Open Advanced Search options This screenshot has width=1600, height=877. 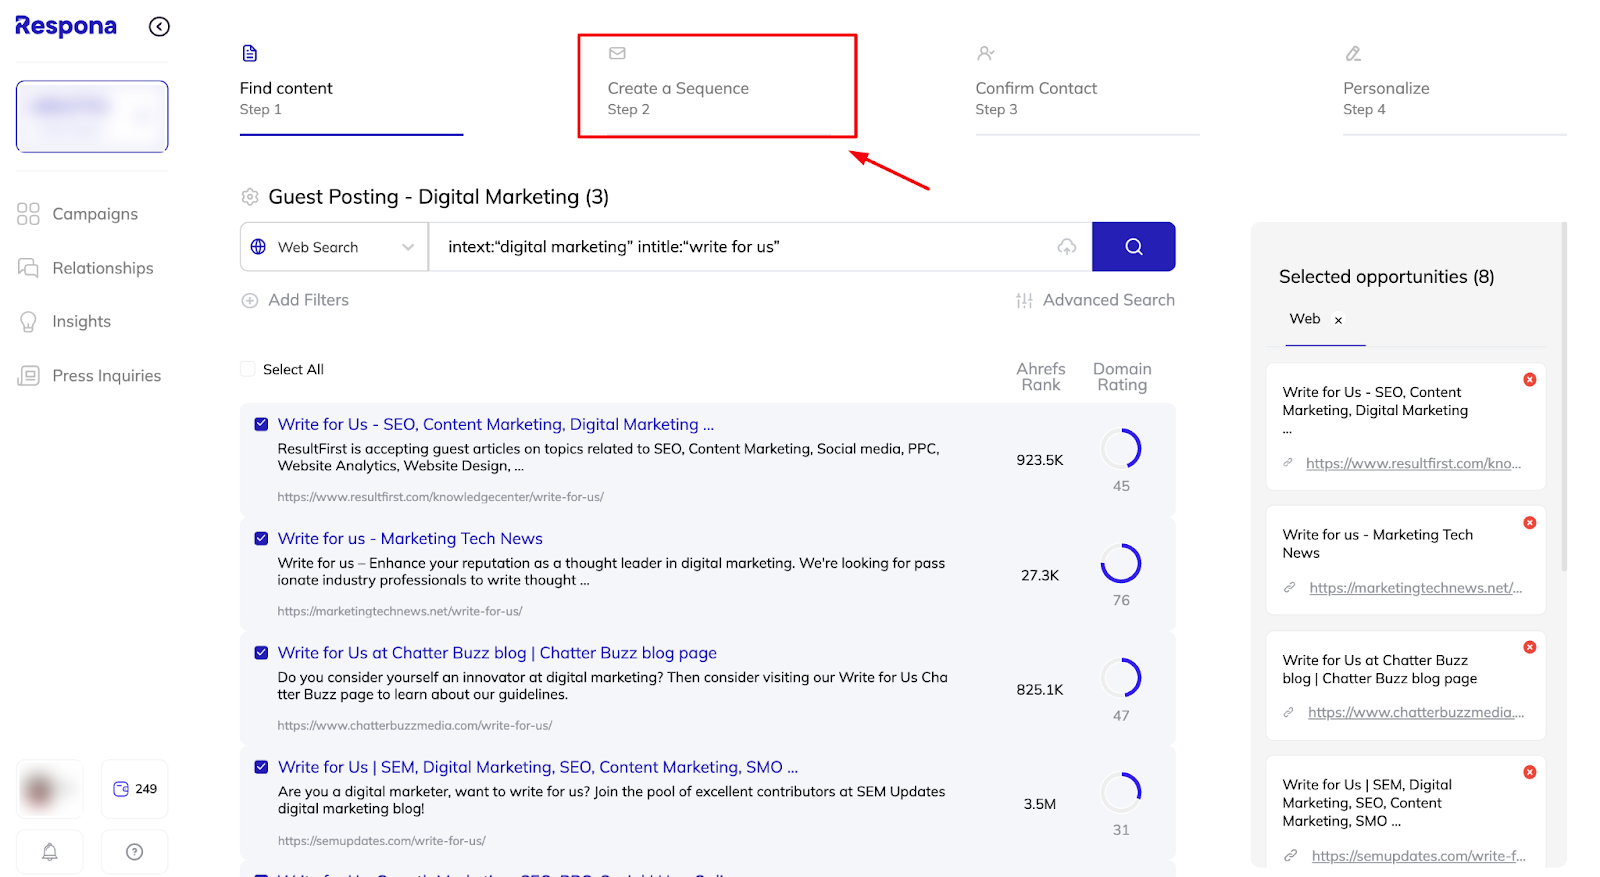click(x=1096, y=300)
